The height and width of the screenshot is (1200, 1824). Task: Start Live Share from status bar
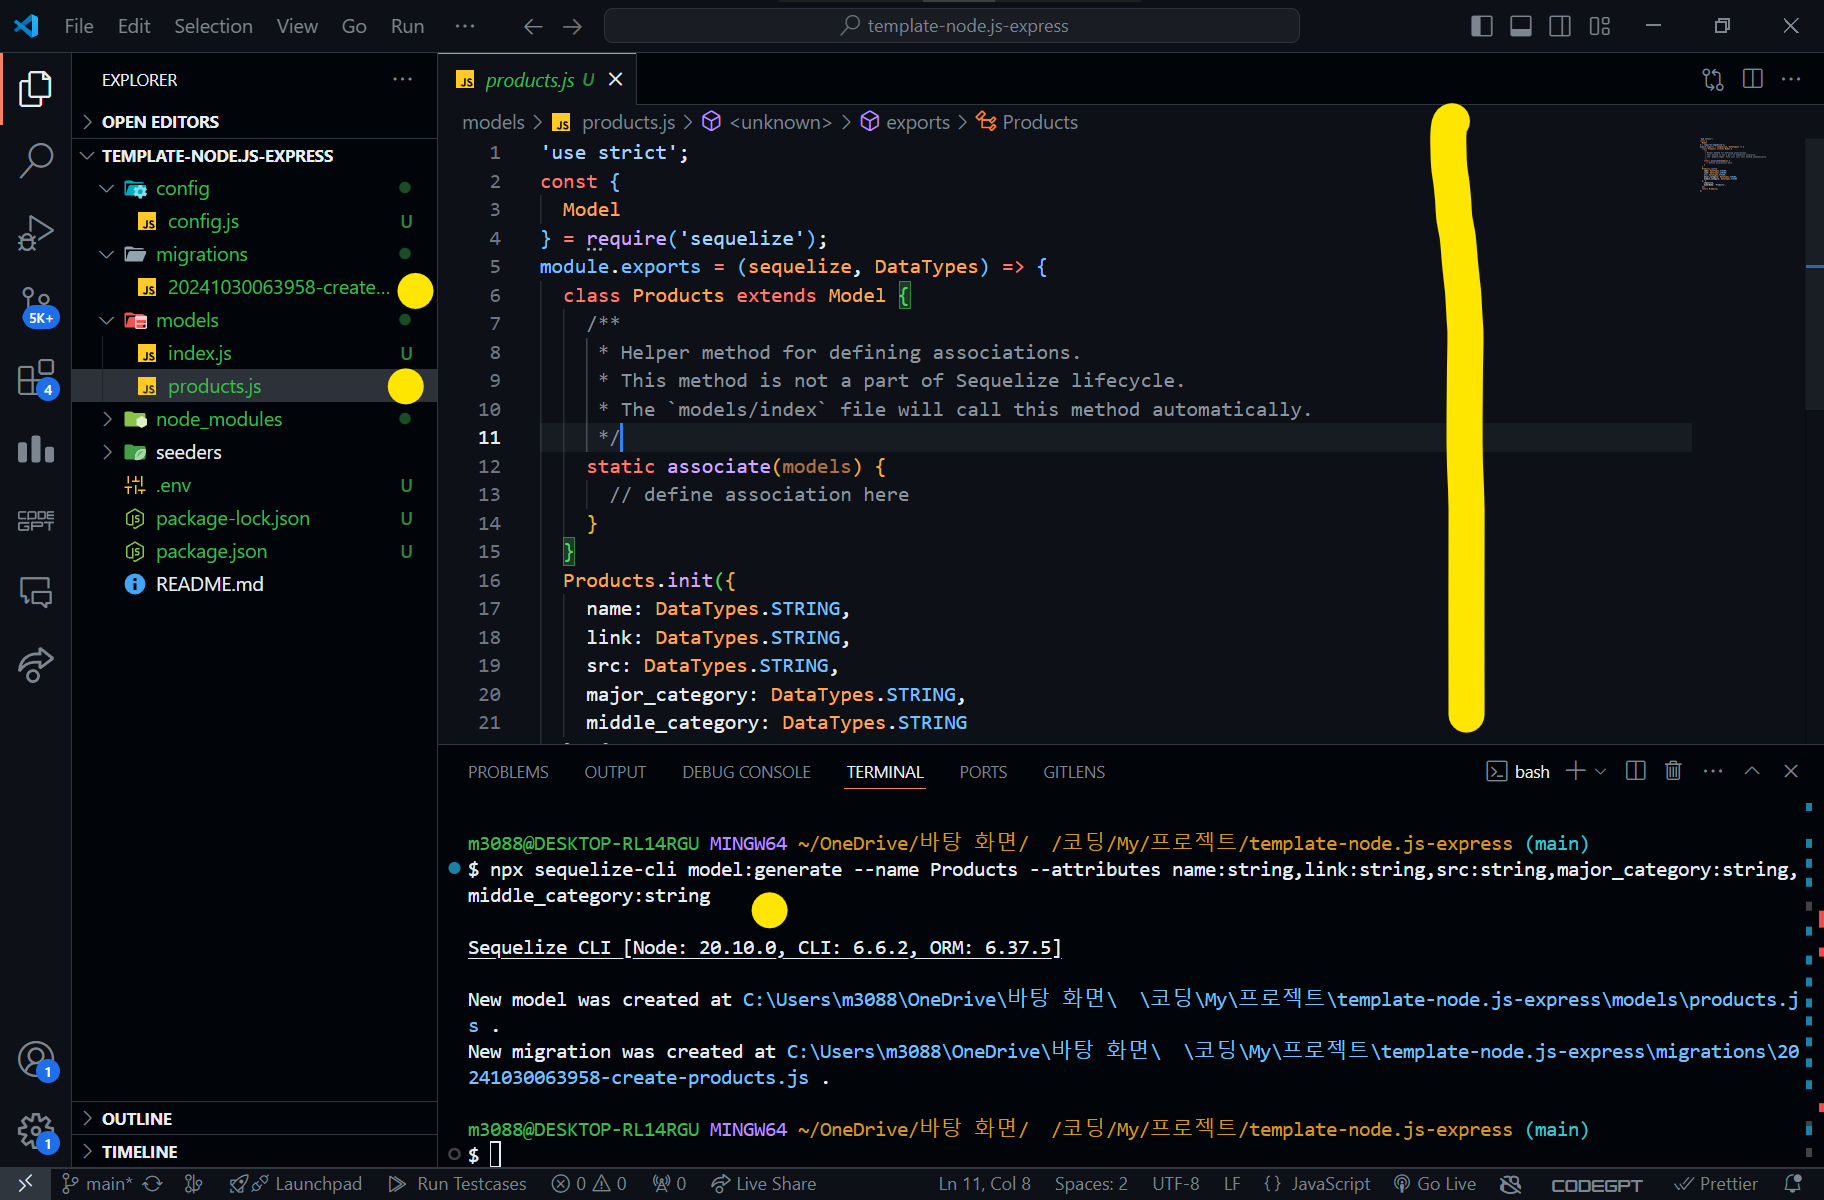(764, 1184)
